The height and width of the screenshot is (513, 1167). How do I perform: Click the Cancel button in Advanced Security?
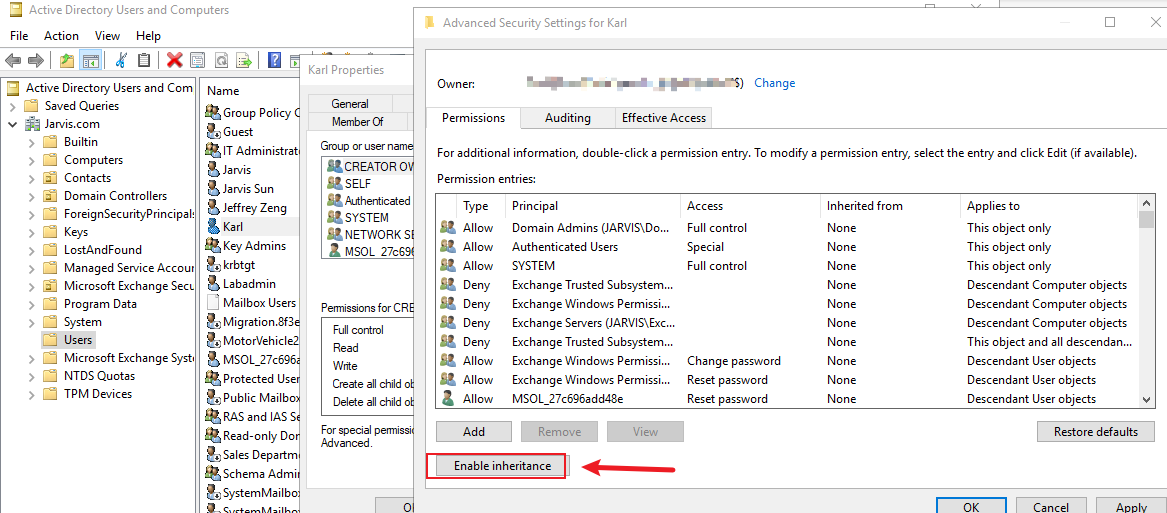coord(1049,506)
